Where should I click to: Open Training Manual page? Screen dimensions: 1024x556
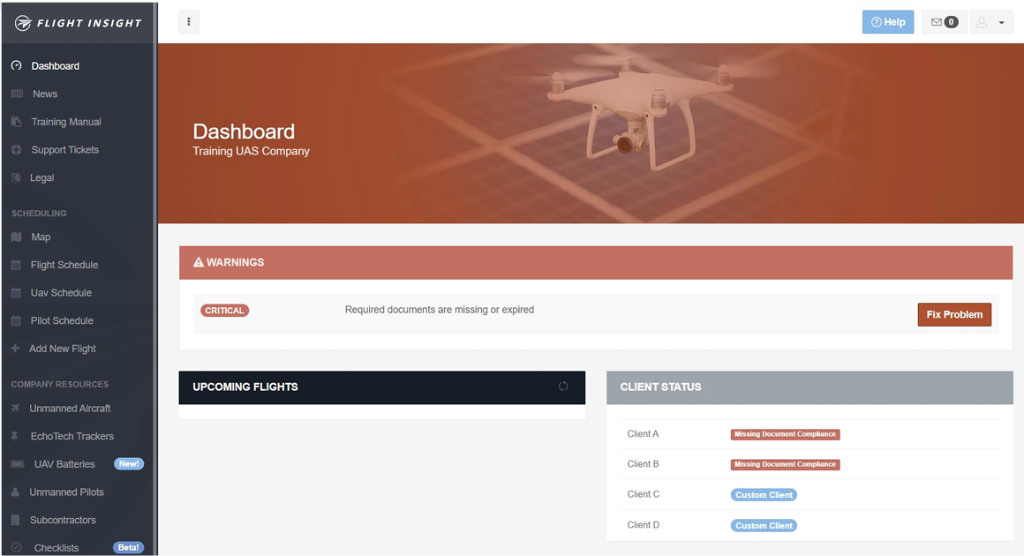pyautogui.click(x=66, y=122)
